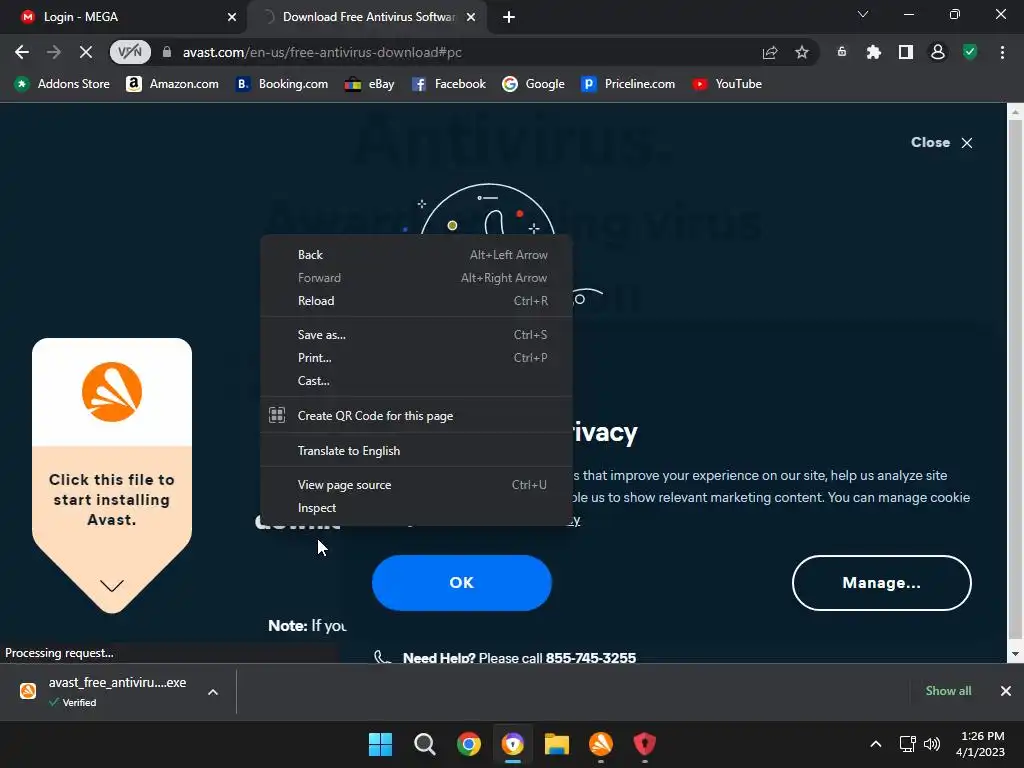This screenshot has height=768, width=1024.
Task: Click Avast logo in install hint card
Action: click(112, 392)
